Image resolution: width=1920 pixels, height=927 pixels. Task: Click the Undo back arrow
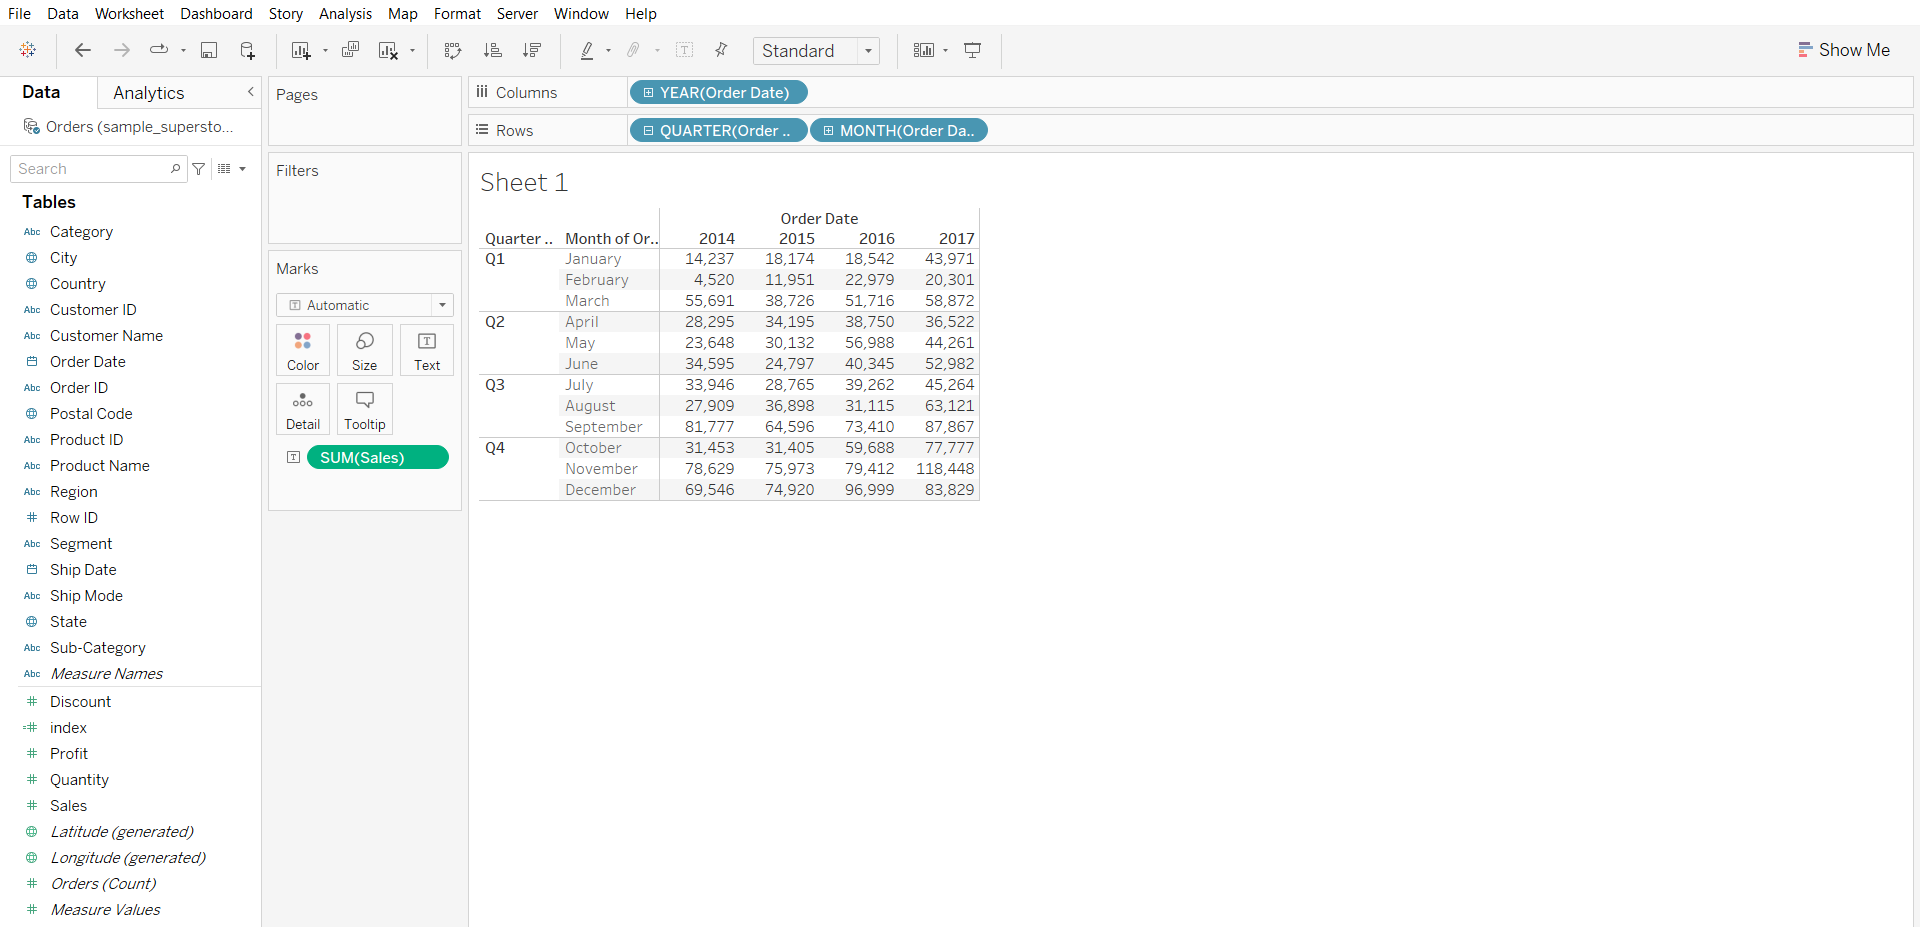tap(83, 51)
